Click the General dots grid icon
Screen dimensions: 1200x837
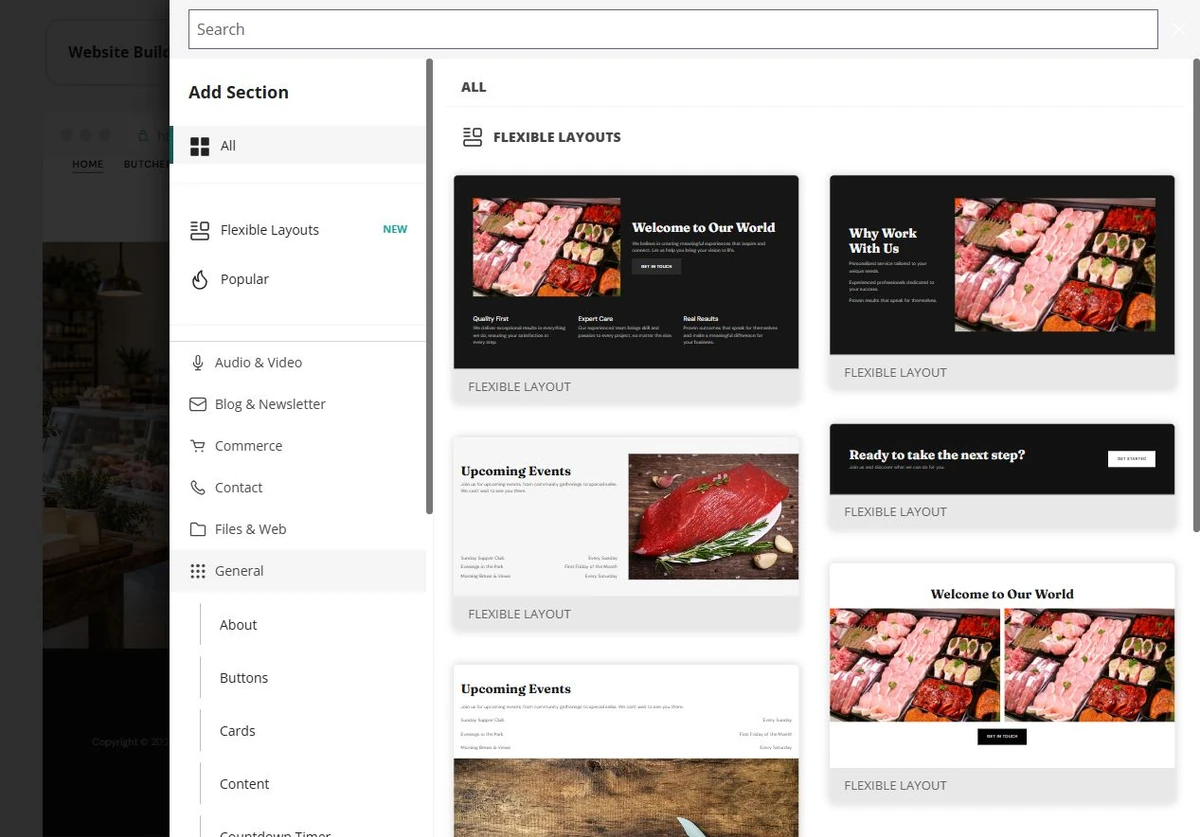coord(198,571)
